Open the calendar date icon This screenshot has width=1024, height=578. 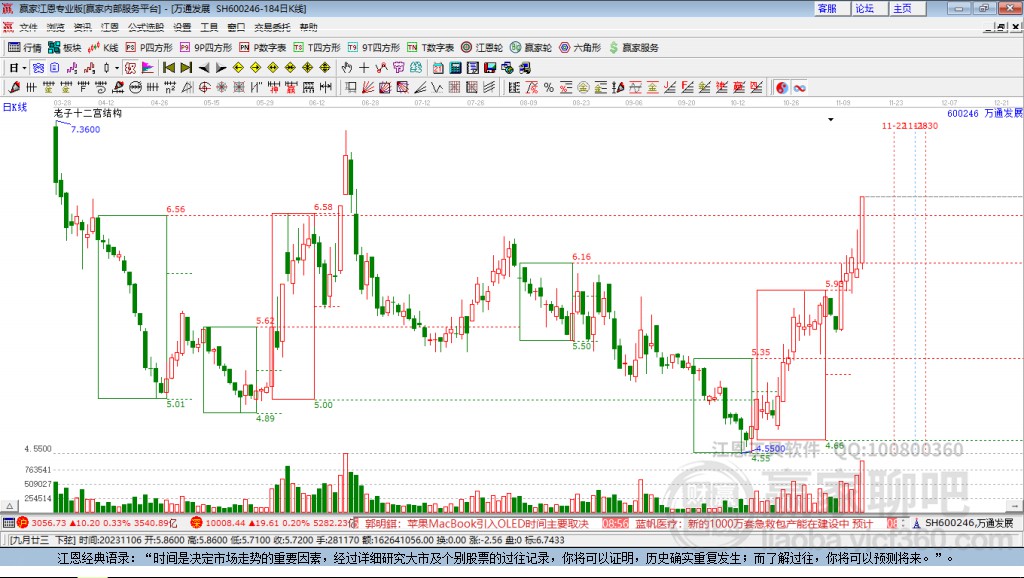tap(438, 68)
